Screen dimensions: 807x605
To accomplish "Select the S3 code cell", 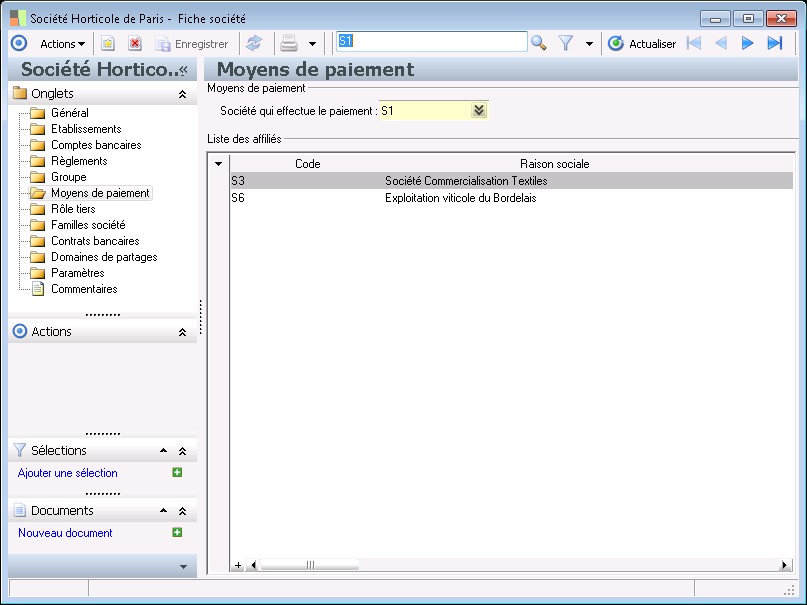I will 307,181.
